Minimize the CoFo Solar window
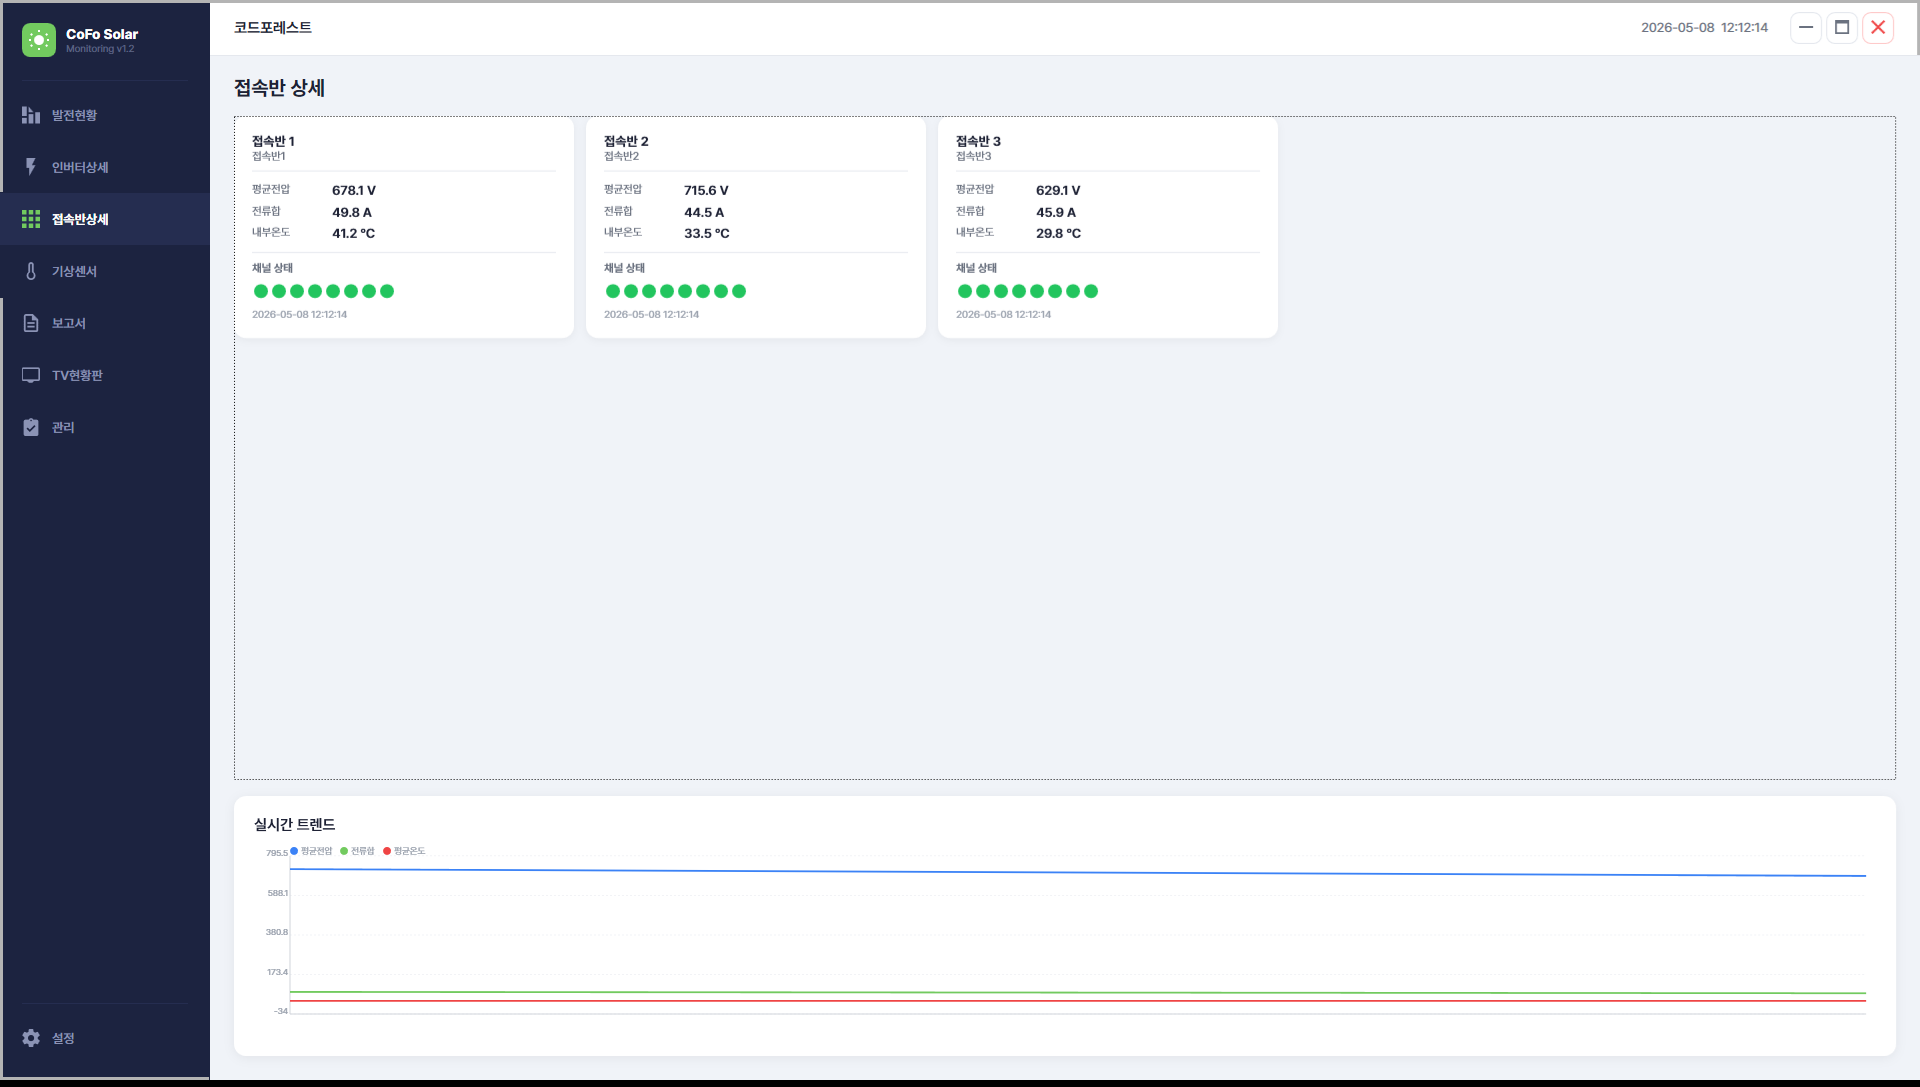Image resolution: width=1920 pixels, height=1087 pixels. (x=1806, y=28)
